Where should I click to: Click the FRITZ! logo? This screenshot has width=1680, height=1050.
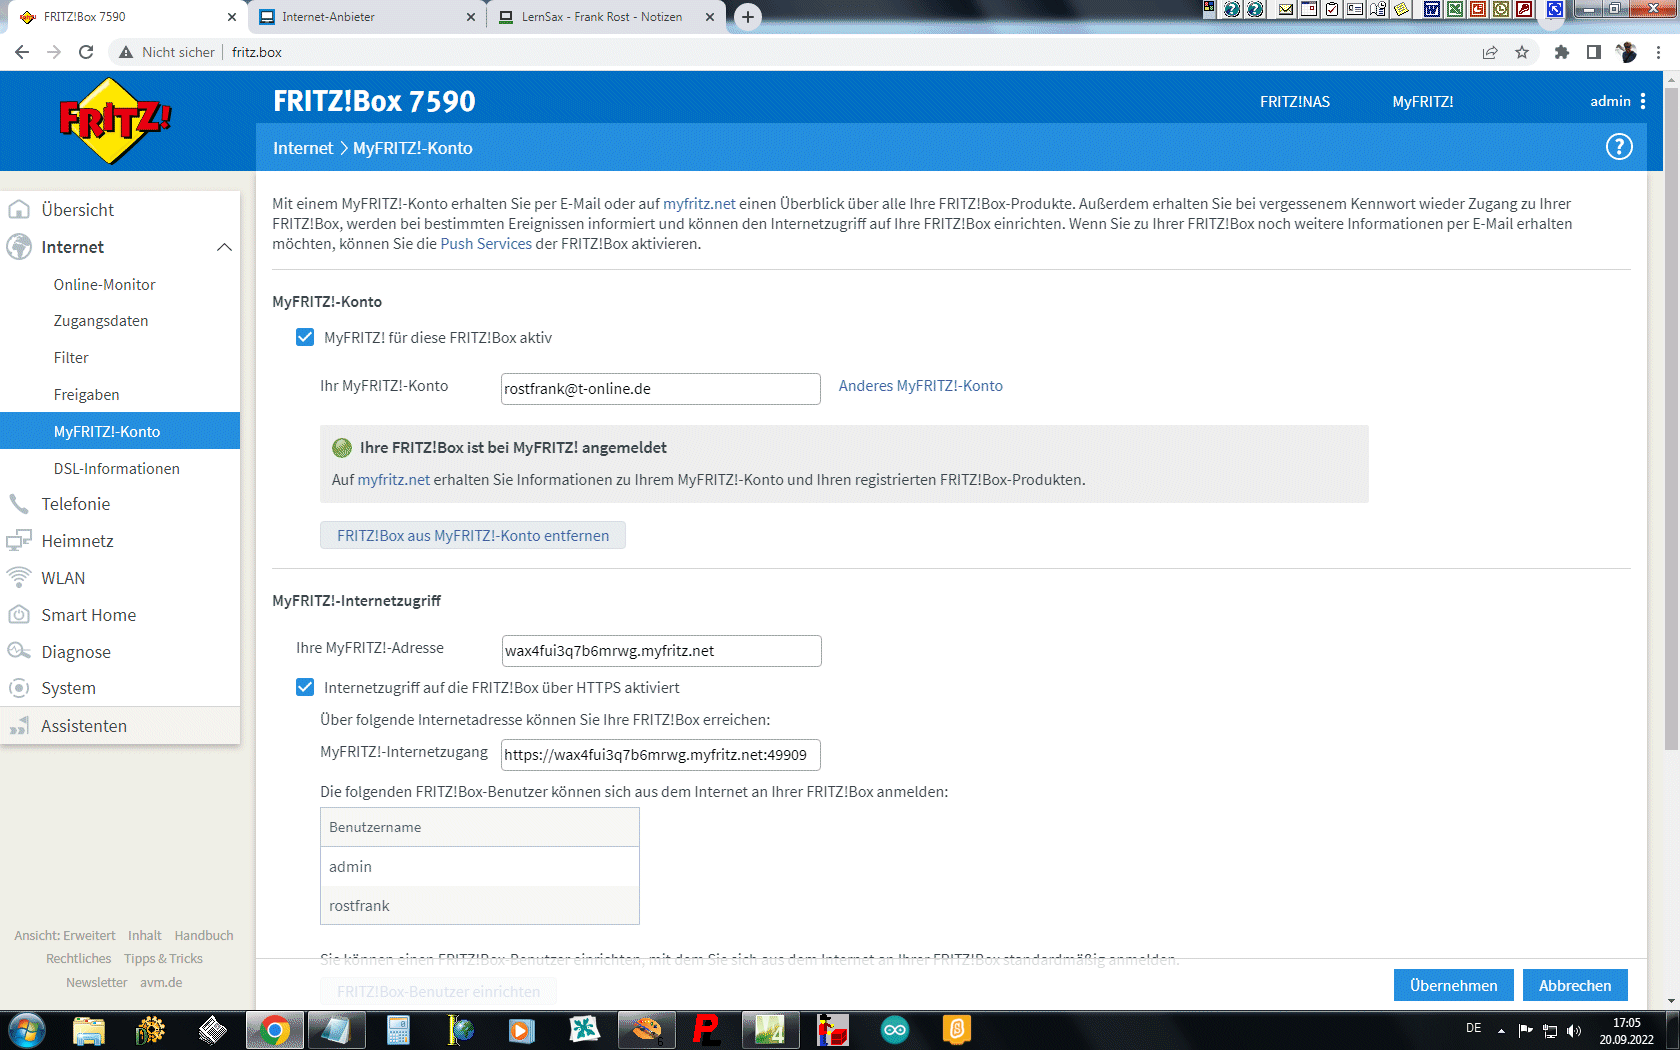pos(115,121)
